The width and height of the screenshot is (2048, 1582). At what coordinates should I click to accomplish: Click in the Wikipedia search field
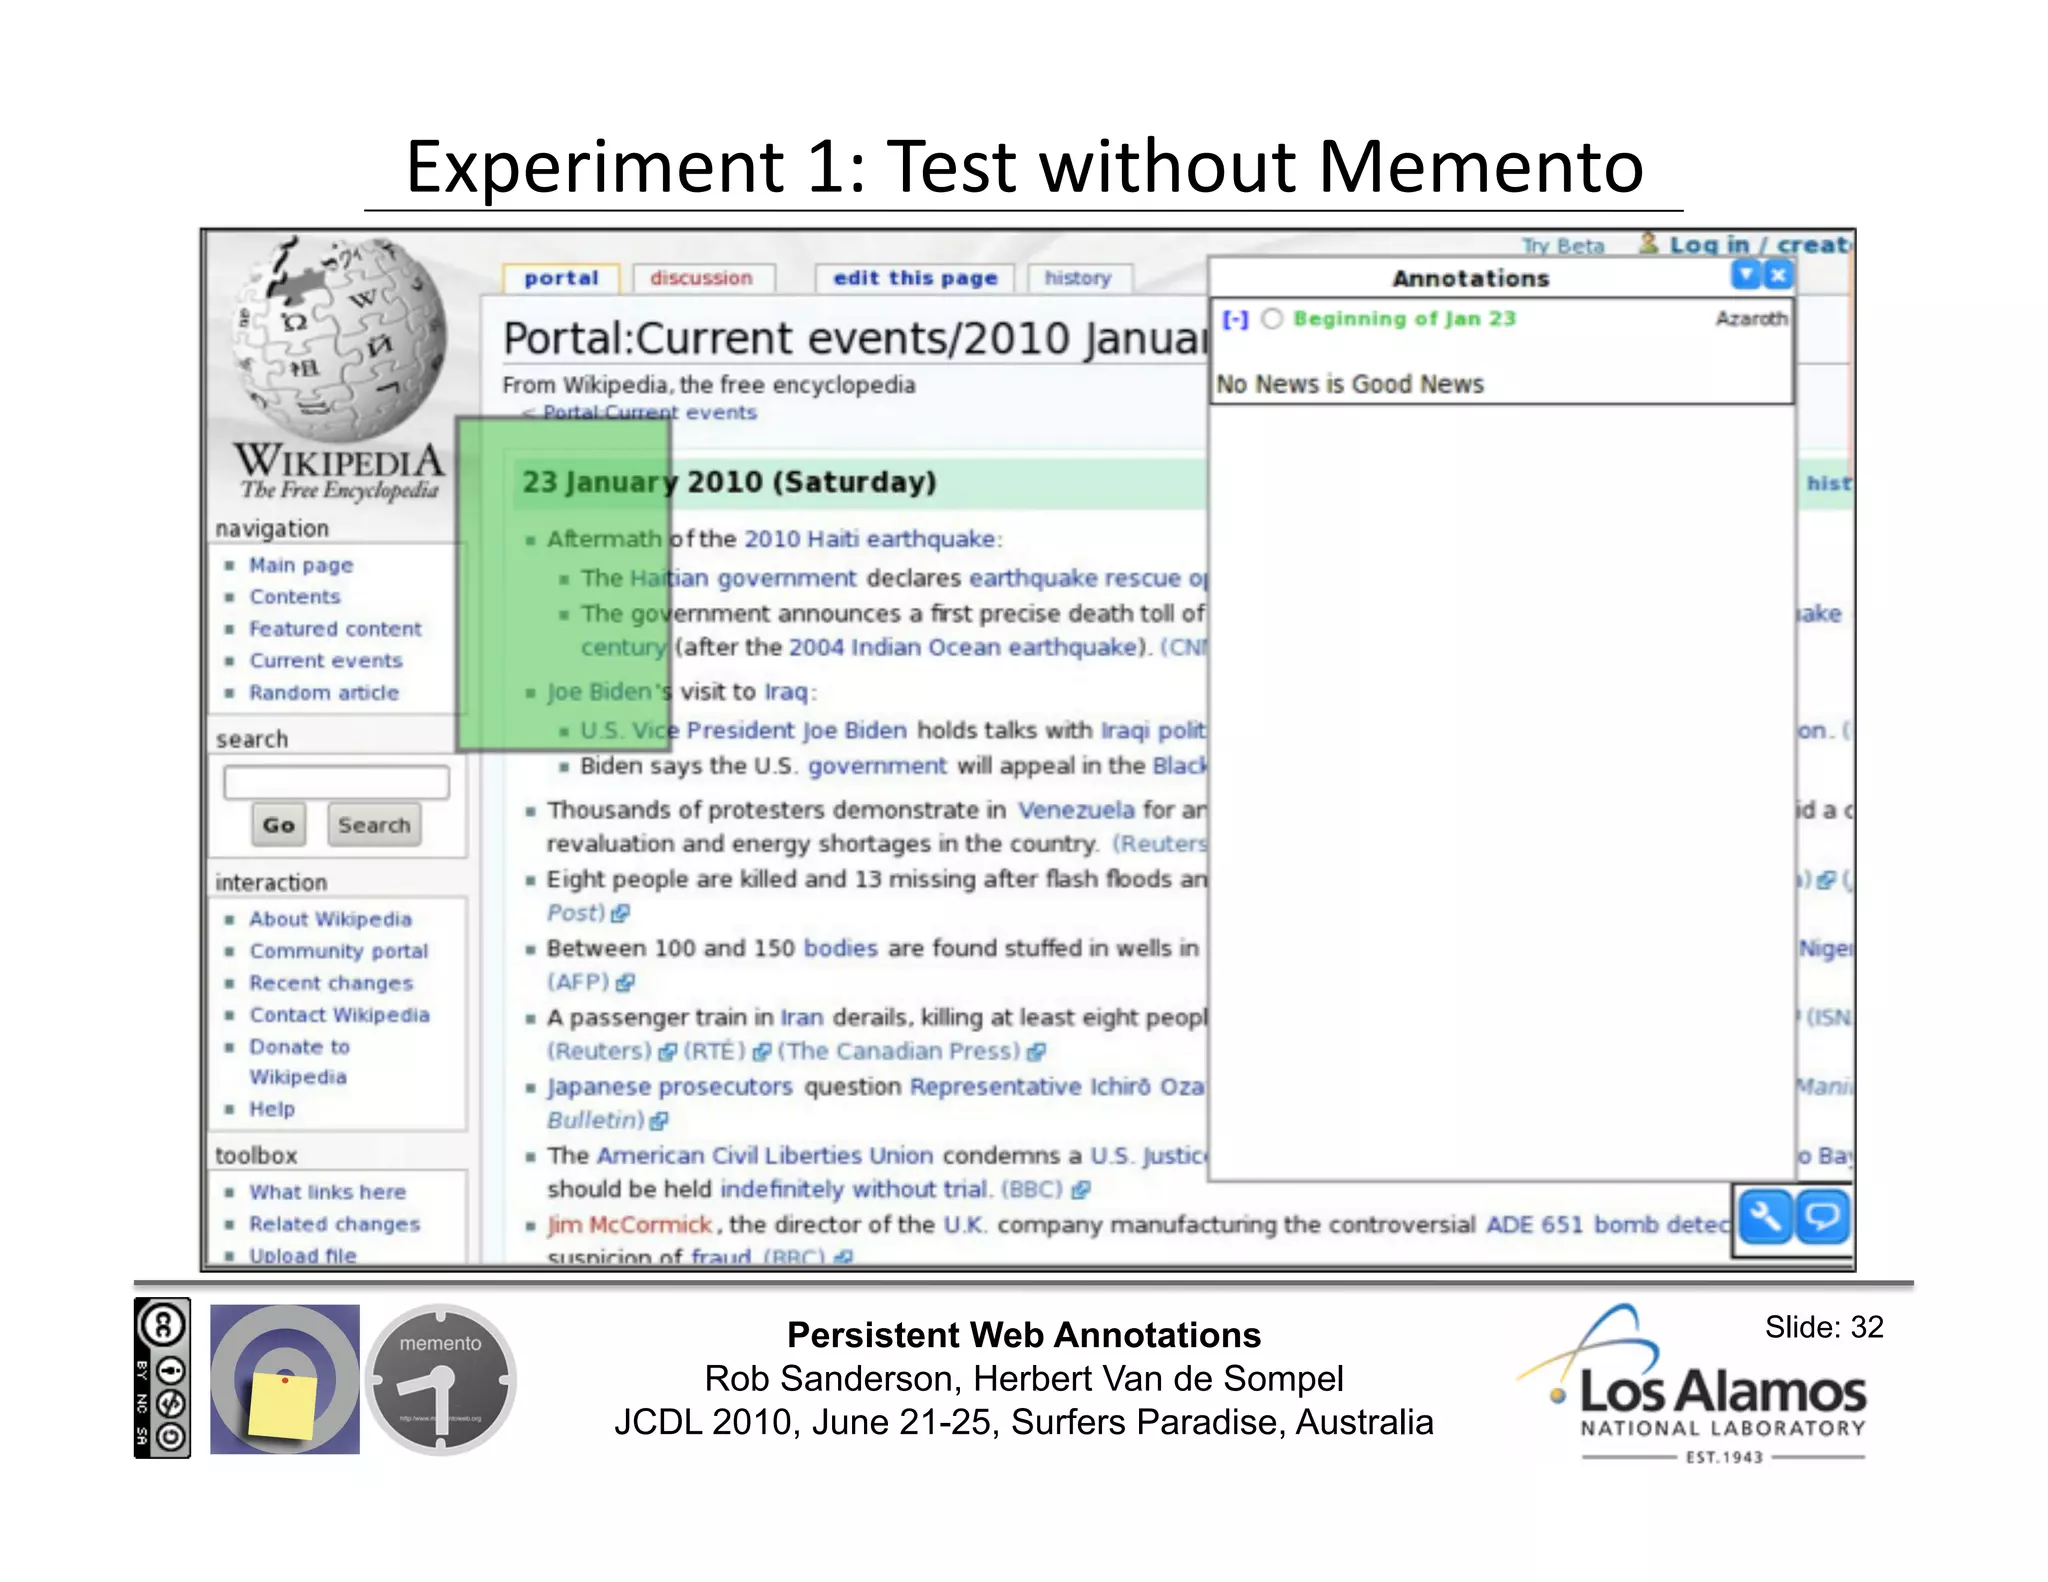(336, 782)
